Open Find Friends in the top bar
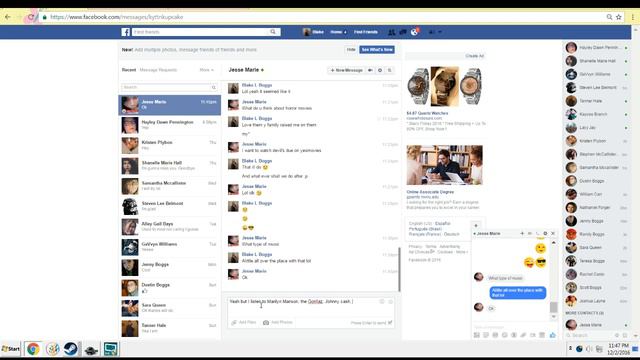640x360 pixels. pyautogui.click(x=366, y=32)
